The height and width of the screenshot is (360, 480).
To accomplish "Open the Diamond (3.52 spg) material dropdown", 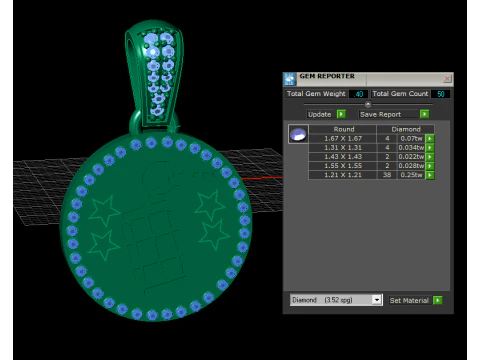I will (x=377, y=300).
